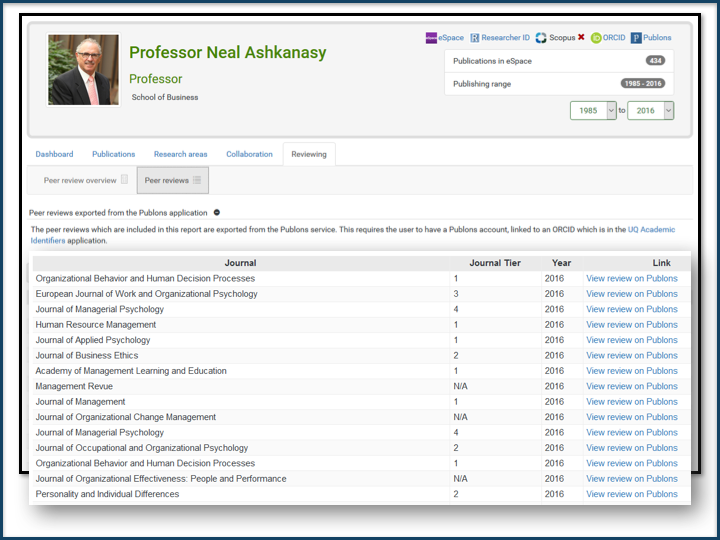Click the Scopus logo icon
The image size is (720, 540).
click(541, 38)
